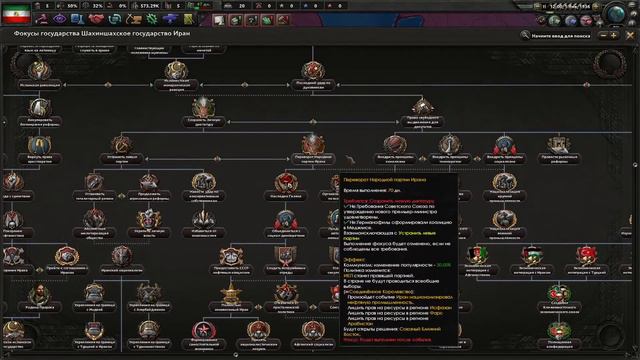Open the Iran flag country overview
The height and width of the screenshot is (360, 640).
16,13
